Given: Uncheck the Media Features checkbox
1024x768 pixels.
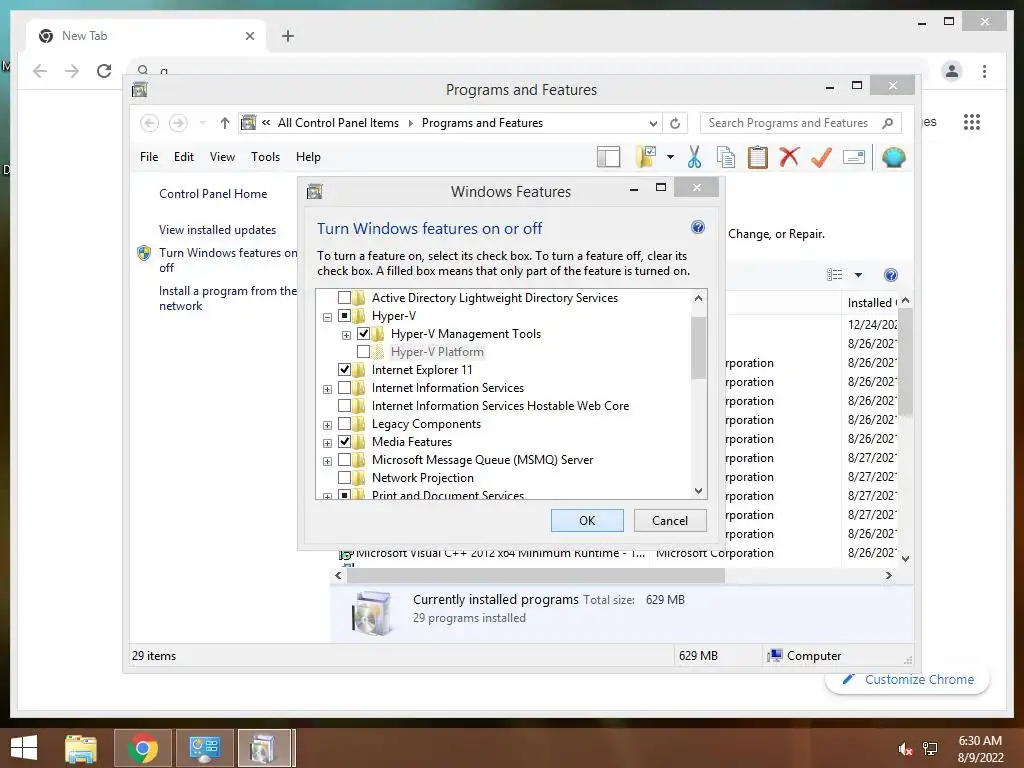Looking at the screenshot, I should [x=344, y=442].
